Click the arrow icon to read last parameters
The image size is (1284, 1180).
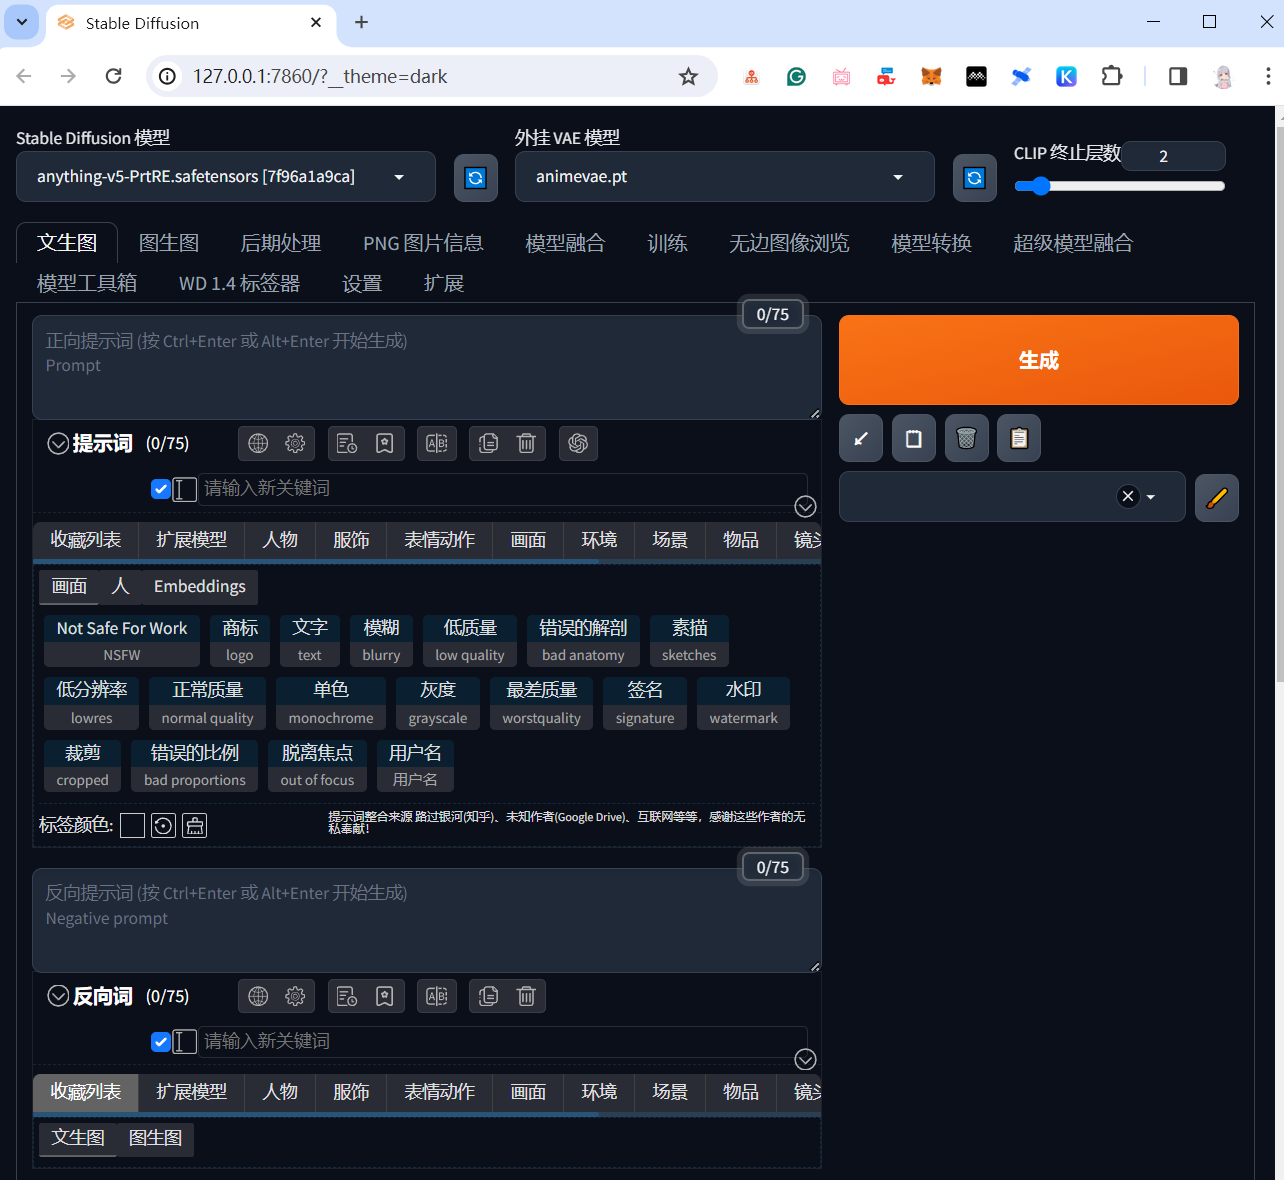(860, 438)
